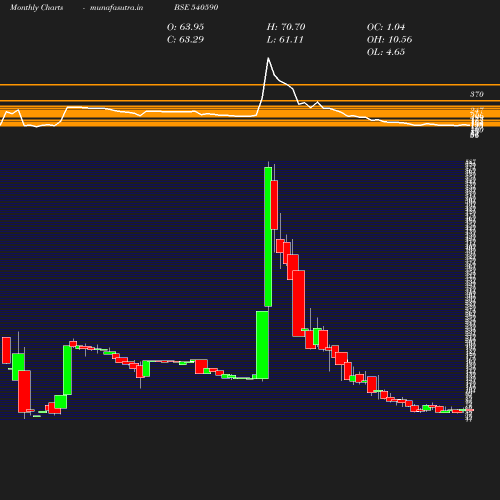Click the 'BSE 540590' symbol text

pos(196,7)
